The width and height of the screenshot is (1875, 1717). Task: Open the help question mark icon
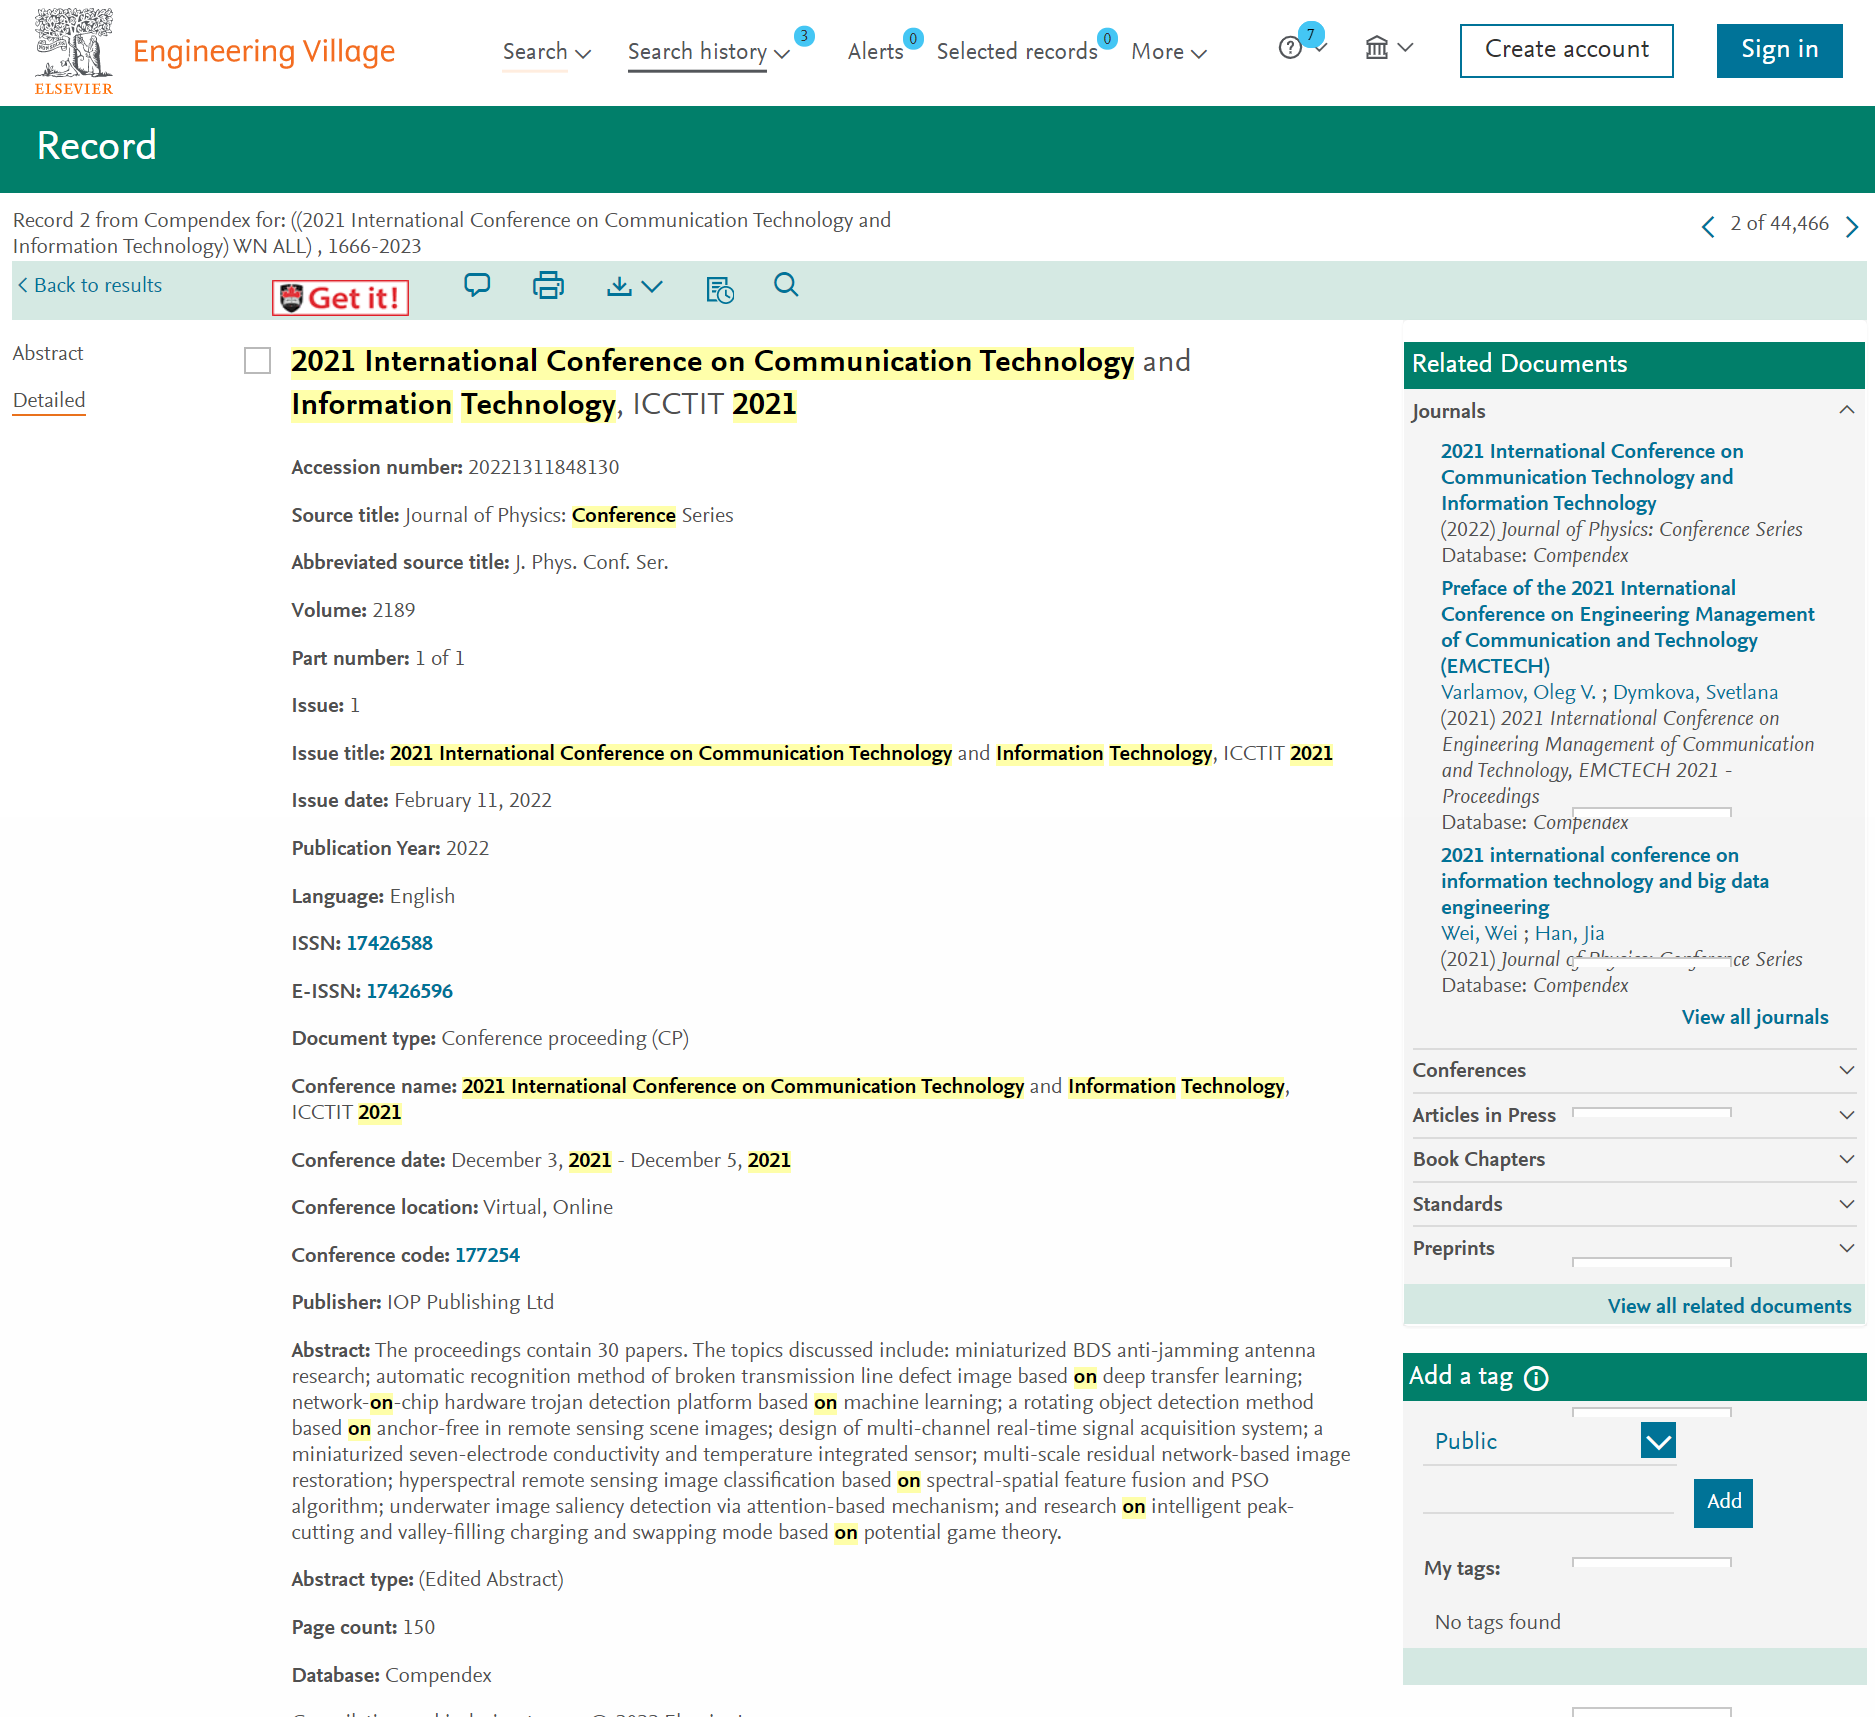pyautogui.click(x=1290, y=48)
